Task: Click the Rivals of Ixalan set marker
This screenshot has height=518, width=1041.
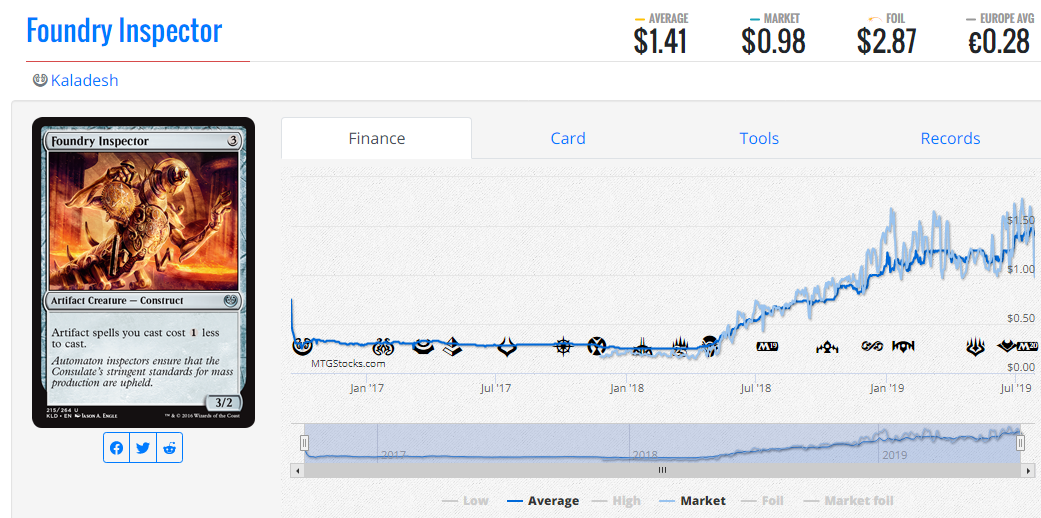Action: pyautogui.click(x=643, y=347)
